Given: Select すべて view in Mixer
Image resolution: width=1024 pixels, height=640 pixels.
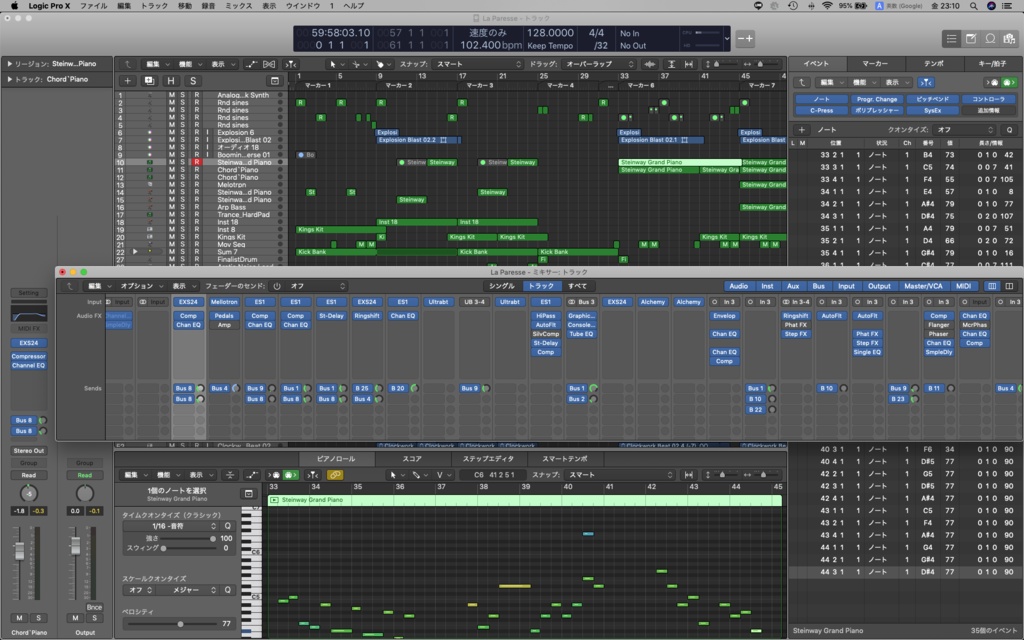Looking at the screenshot, I should click(577, 286).
